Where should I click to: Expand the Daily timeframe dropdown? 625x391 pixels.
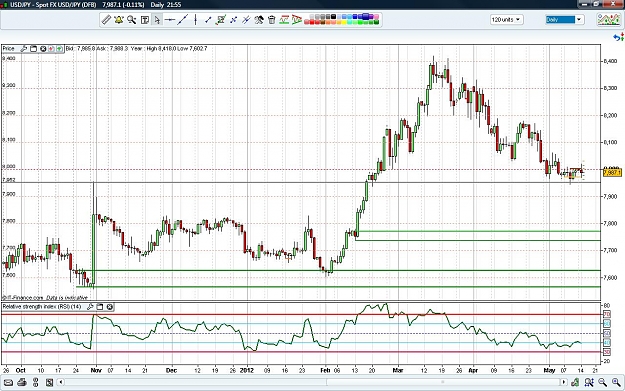pos(564,20)
